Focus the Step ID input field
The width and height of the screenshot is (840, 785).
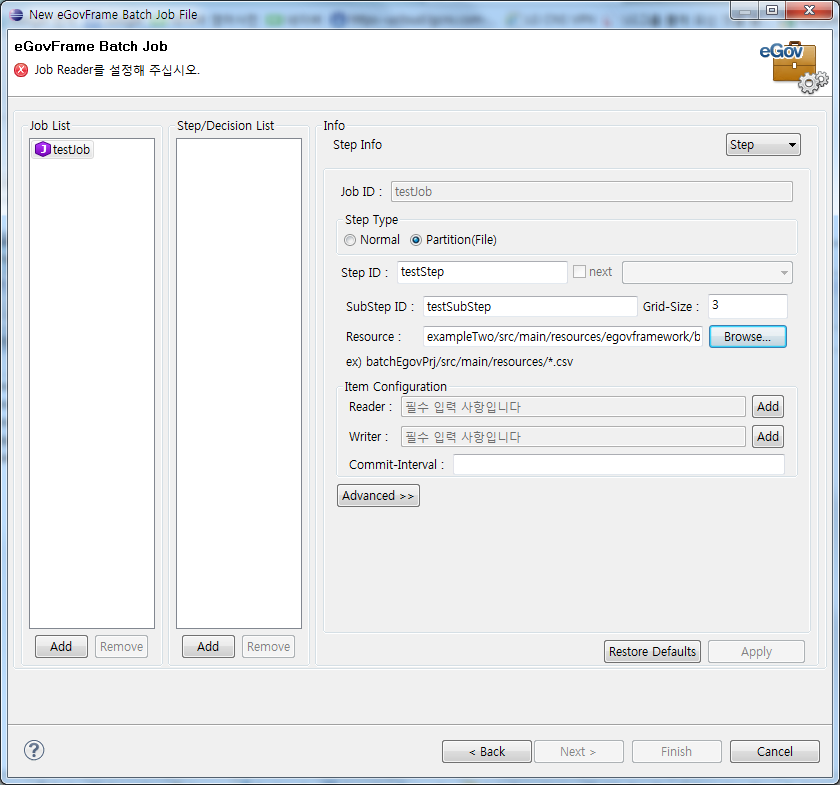pos(482,272)
